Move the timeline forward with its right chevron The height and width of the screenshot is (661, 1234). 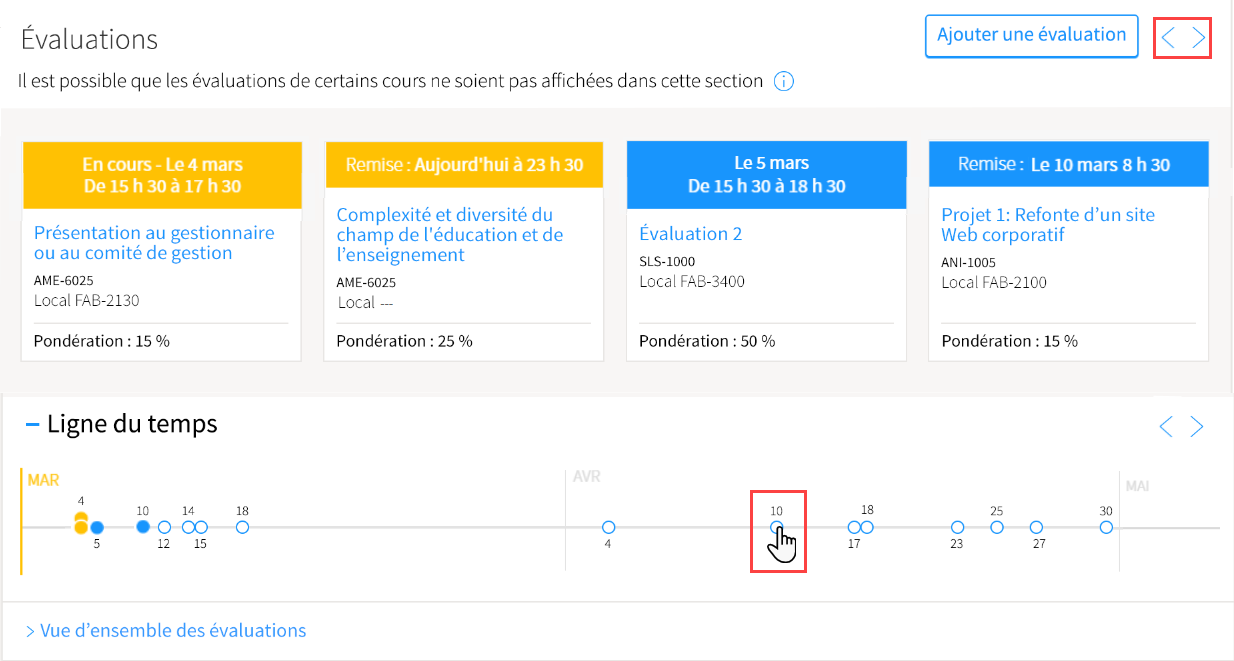point(1197,427)
